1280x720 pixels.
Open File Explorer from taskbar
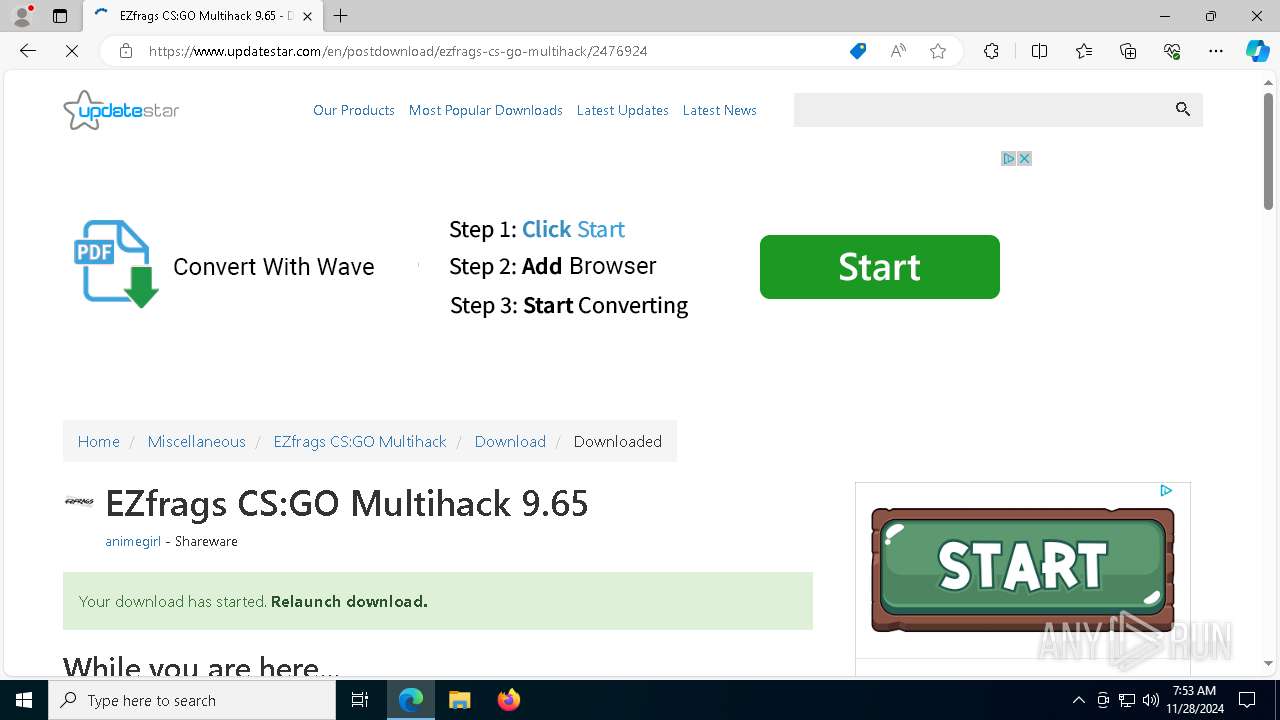(x=459, y=700)
